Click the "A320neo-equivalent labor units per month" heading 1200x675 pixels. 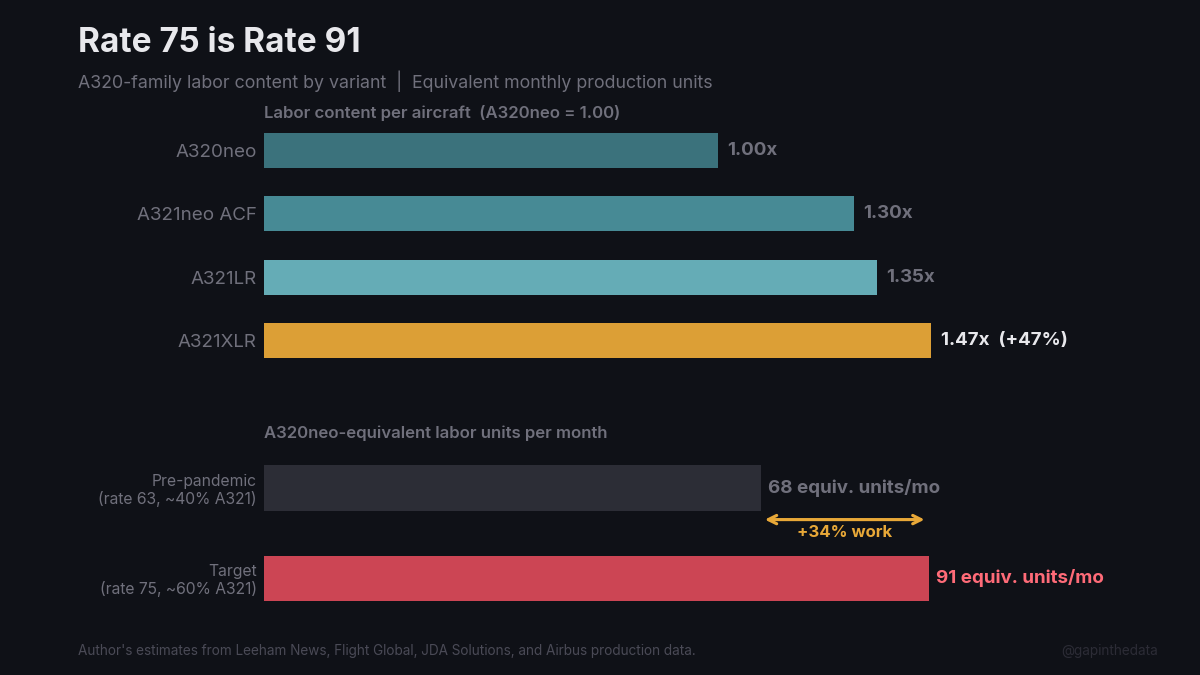(435, 432)
